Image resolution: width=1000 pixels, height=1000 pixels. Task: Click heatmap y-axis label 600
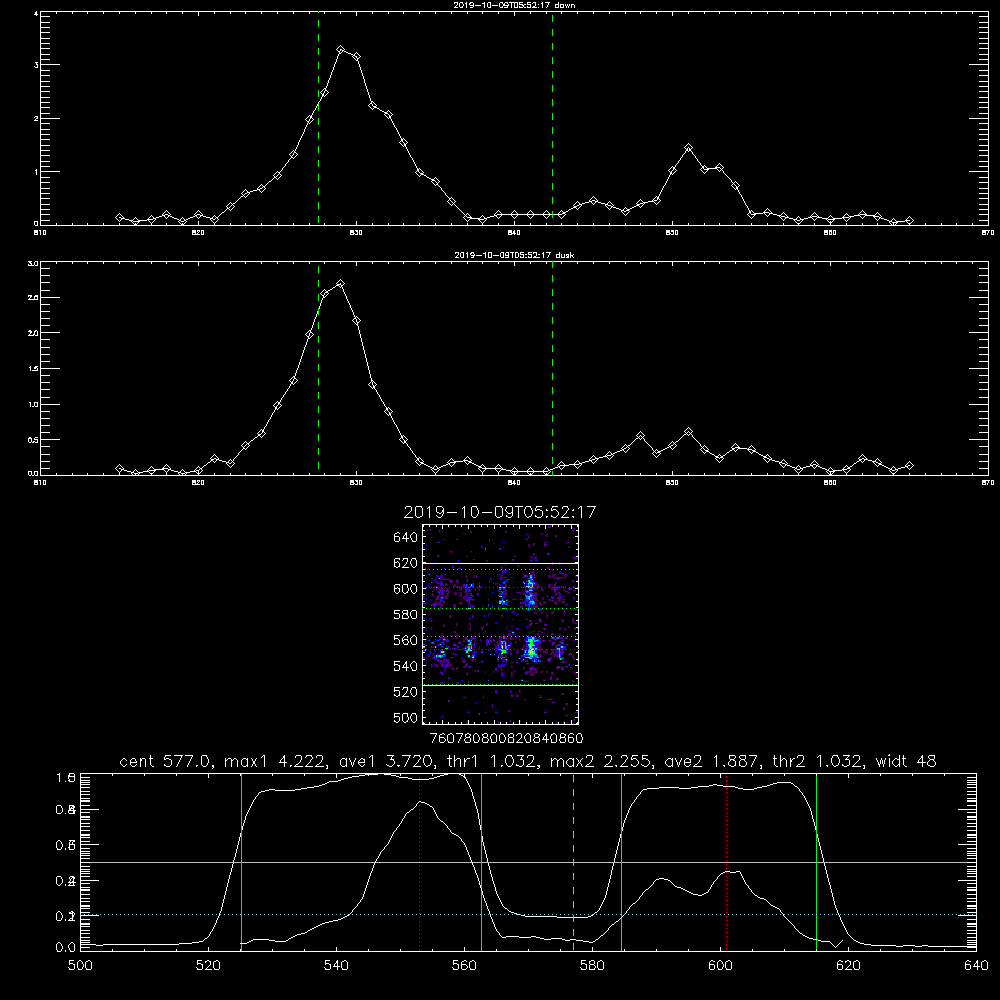tap(406, 589)
